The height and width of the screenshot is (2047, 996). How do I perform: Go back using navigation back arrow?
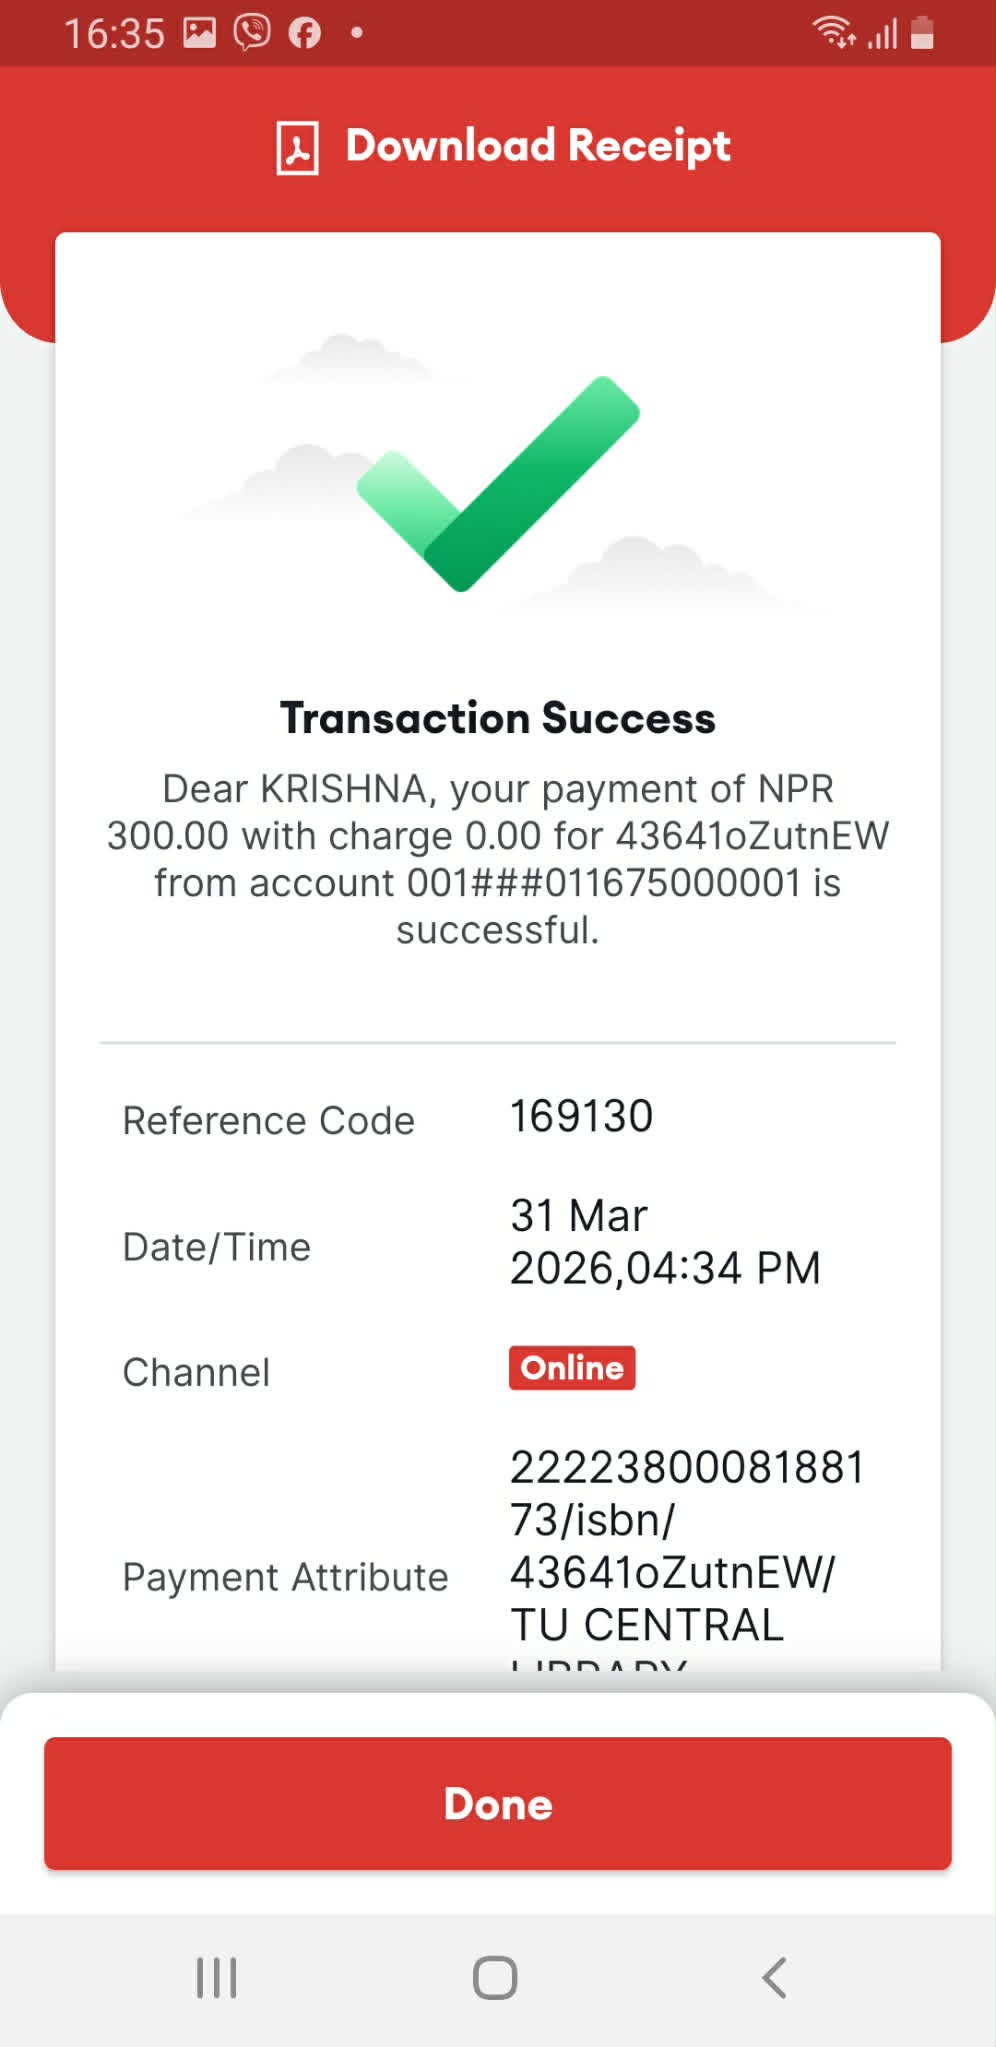click(x=774, y=1977)
